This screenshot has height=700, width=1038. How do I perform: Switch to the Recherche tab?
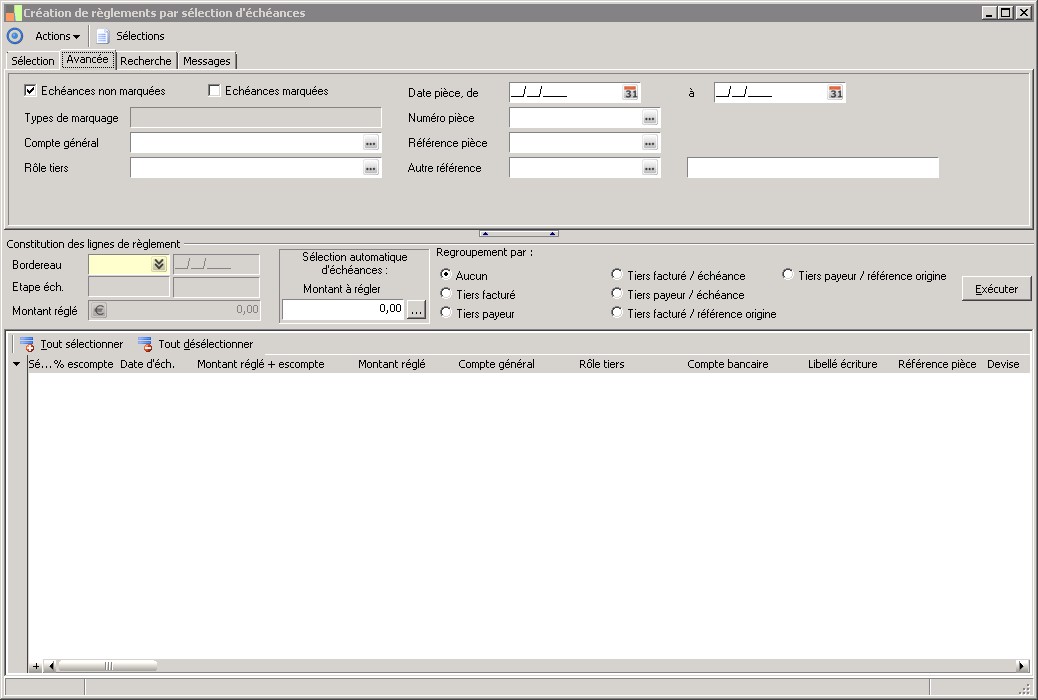pos(146,61)
